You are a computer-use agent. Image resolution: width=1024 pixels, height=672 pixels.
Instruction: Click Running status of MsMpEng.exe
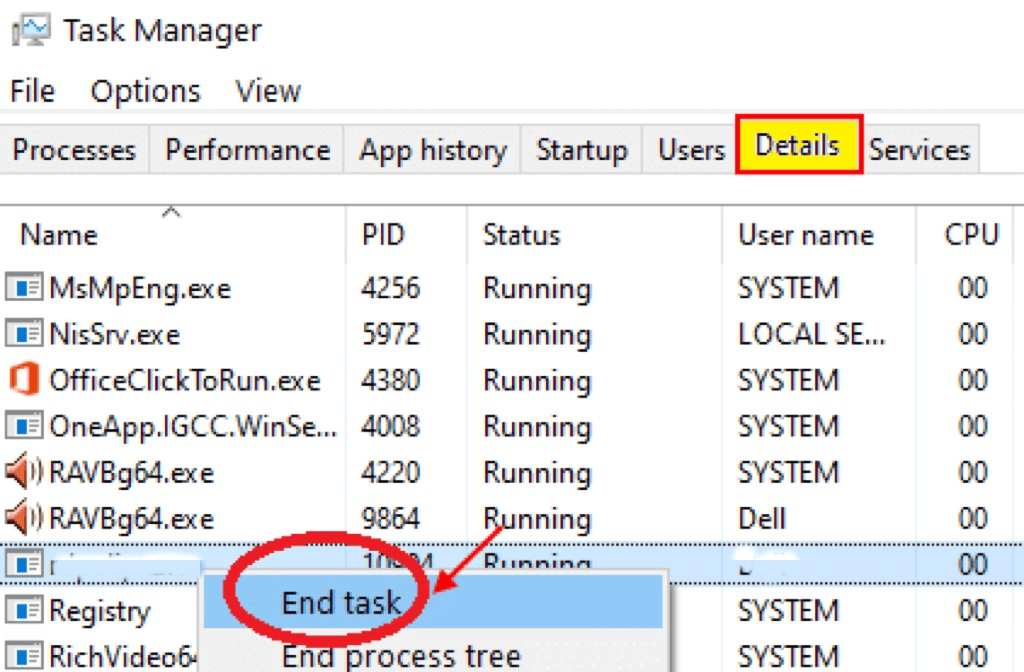coord(537,289)
